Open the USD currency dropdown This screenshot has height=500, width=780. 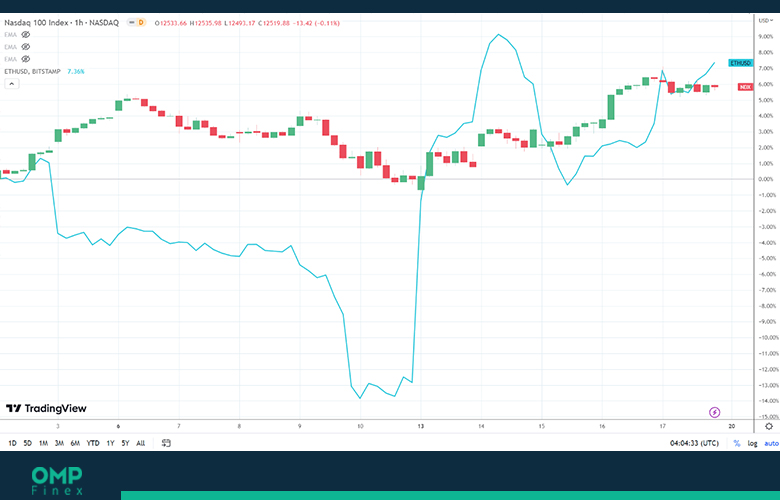(x=765, y=20)
